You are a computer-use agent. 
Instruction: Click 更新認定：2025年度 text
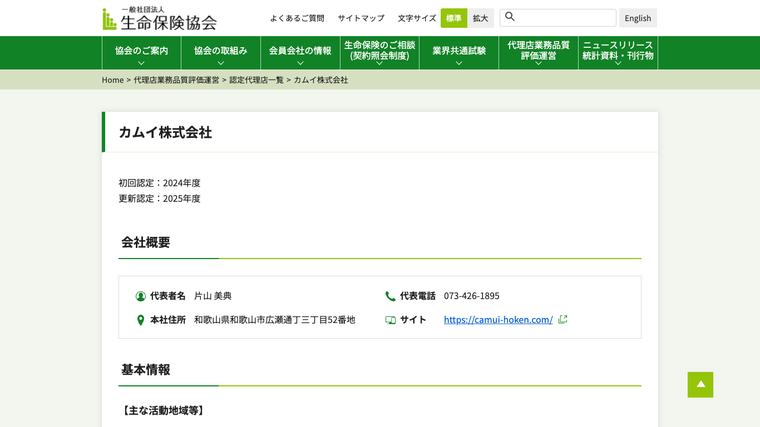(x=159, y=198)
